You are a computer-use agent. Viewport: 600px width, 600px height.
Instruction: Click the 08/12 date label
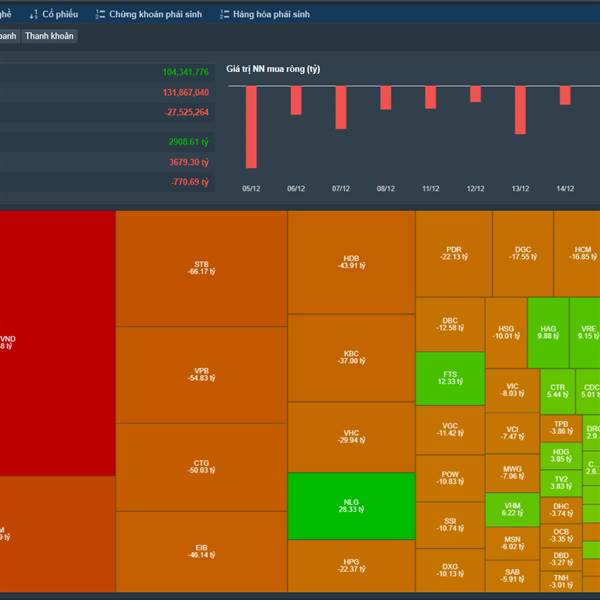tap(386, 189)
